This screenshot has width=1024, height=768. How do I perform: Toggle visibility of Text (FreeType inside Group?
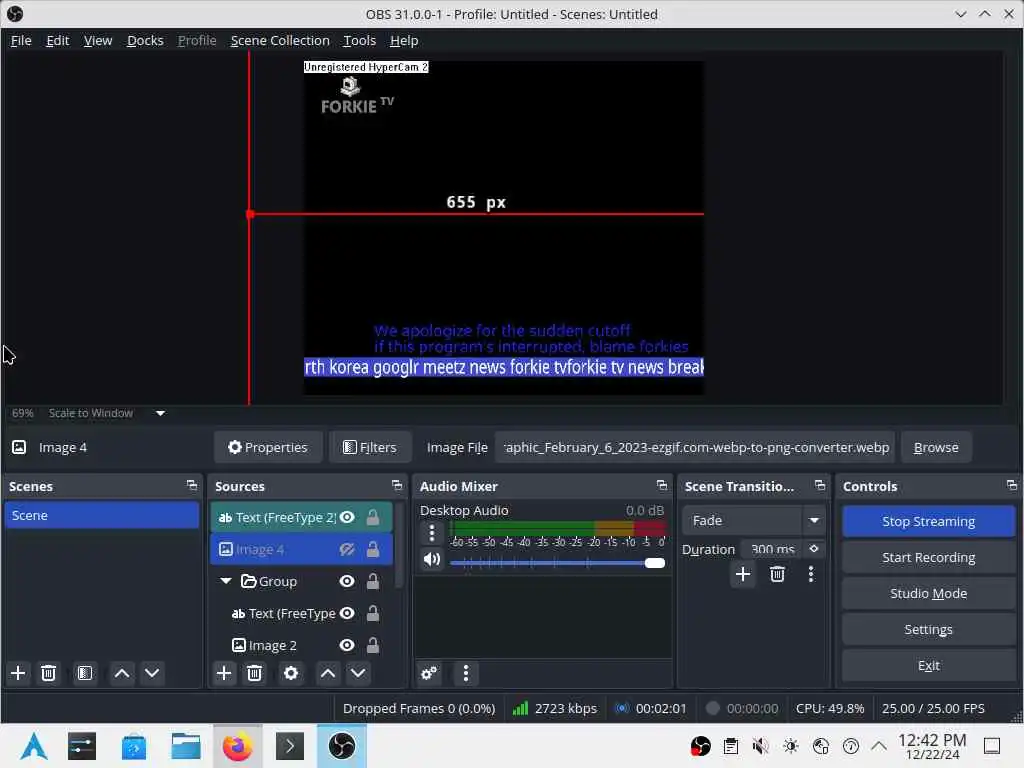click(347, 613)
